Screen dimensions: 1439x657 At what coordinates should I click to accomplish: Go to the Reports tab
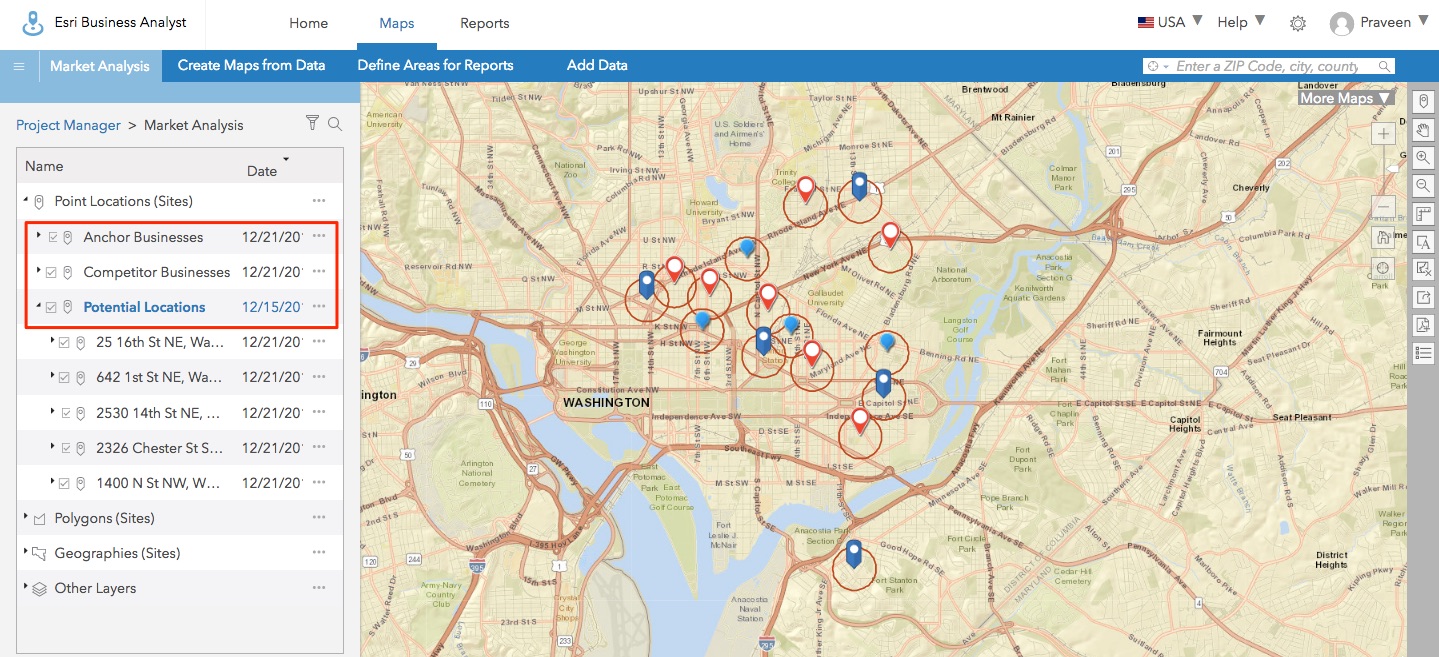pos(485,23)
